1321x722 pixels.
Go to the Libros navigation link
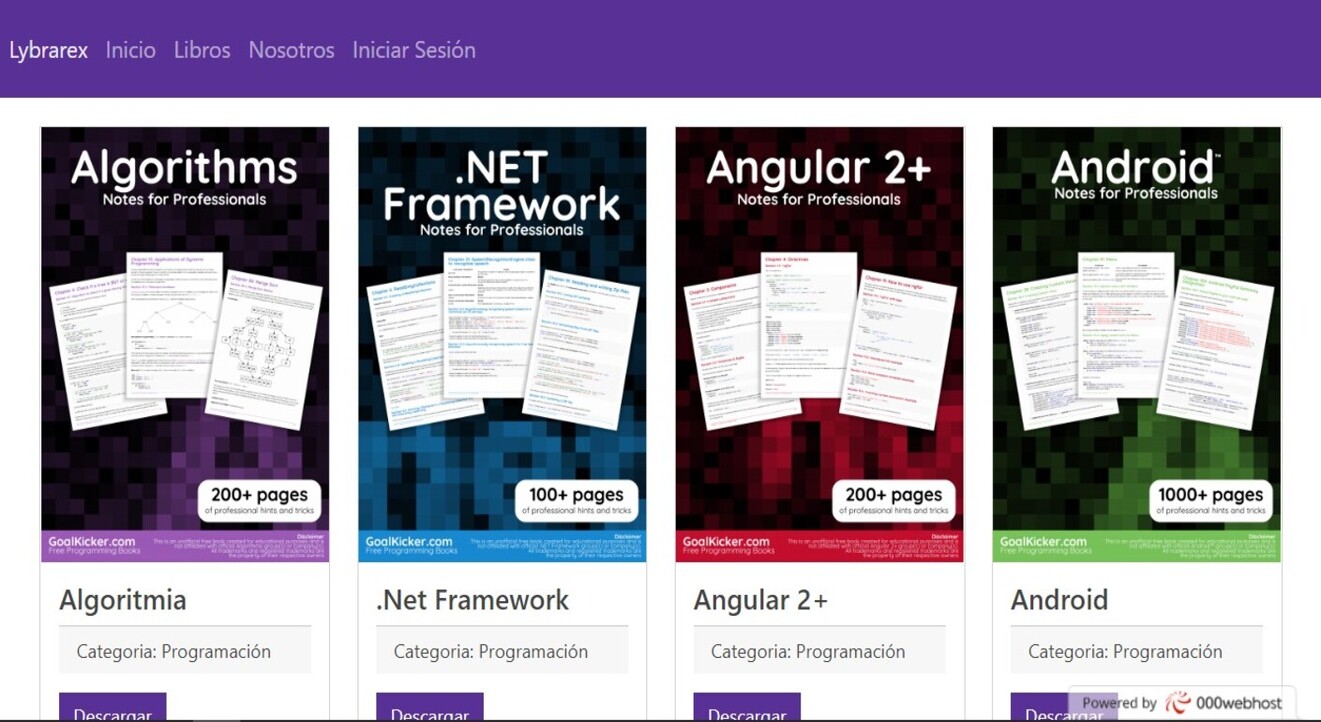coord(202,50)
